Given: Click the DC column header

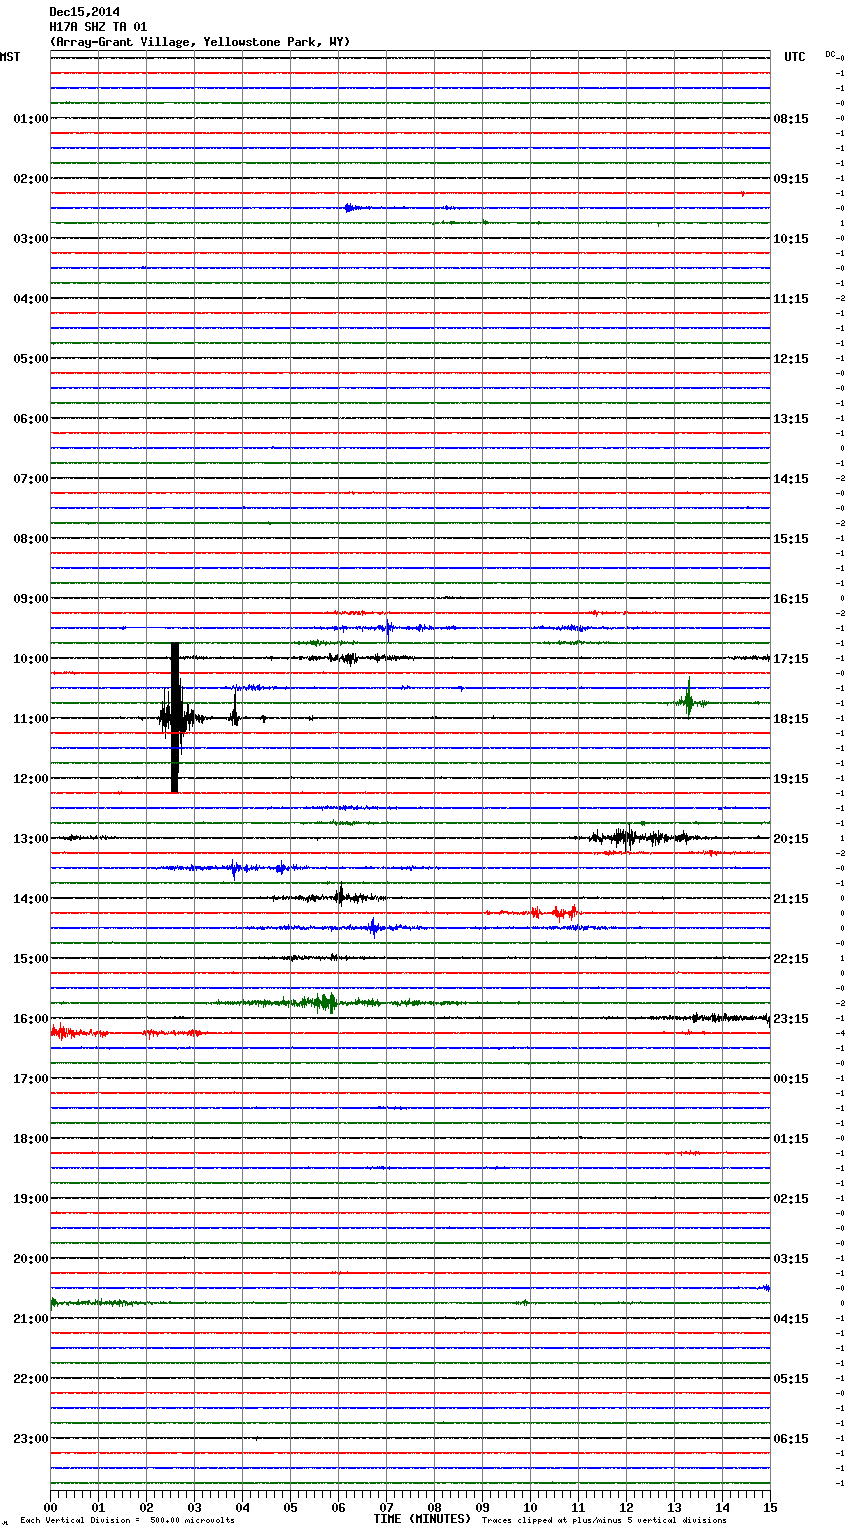Looking at the screenshot, I should click(x=831, y=54).
